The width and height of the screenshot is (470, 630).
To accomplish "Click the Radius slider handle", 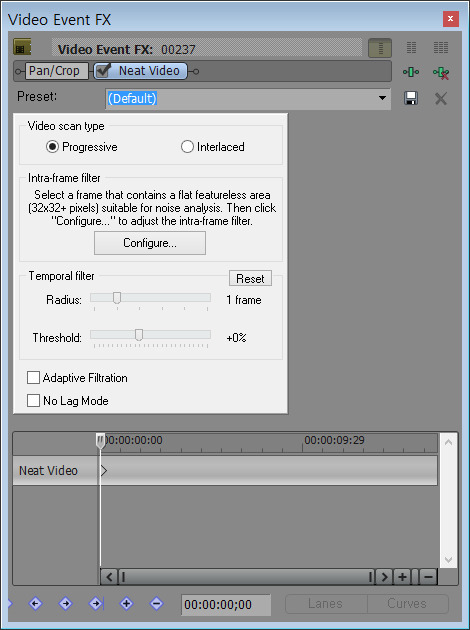I will [x=117, y=298].
